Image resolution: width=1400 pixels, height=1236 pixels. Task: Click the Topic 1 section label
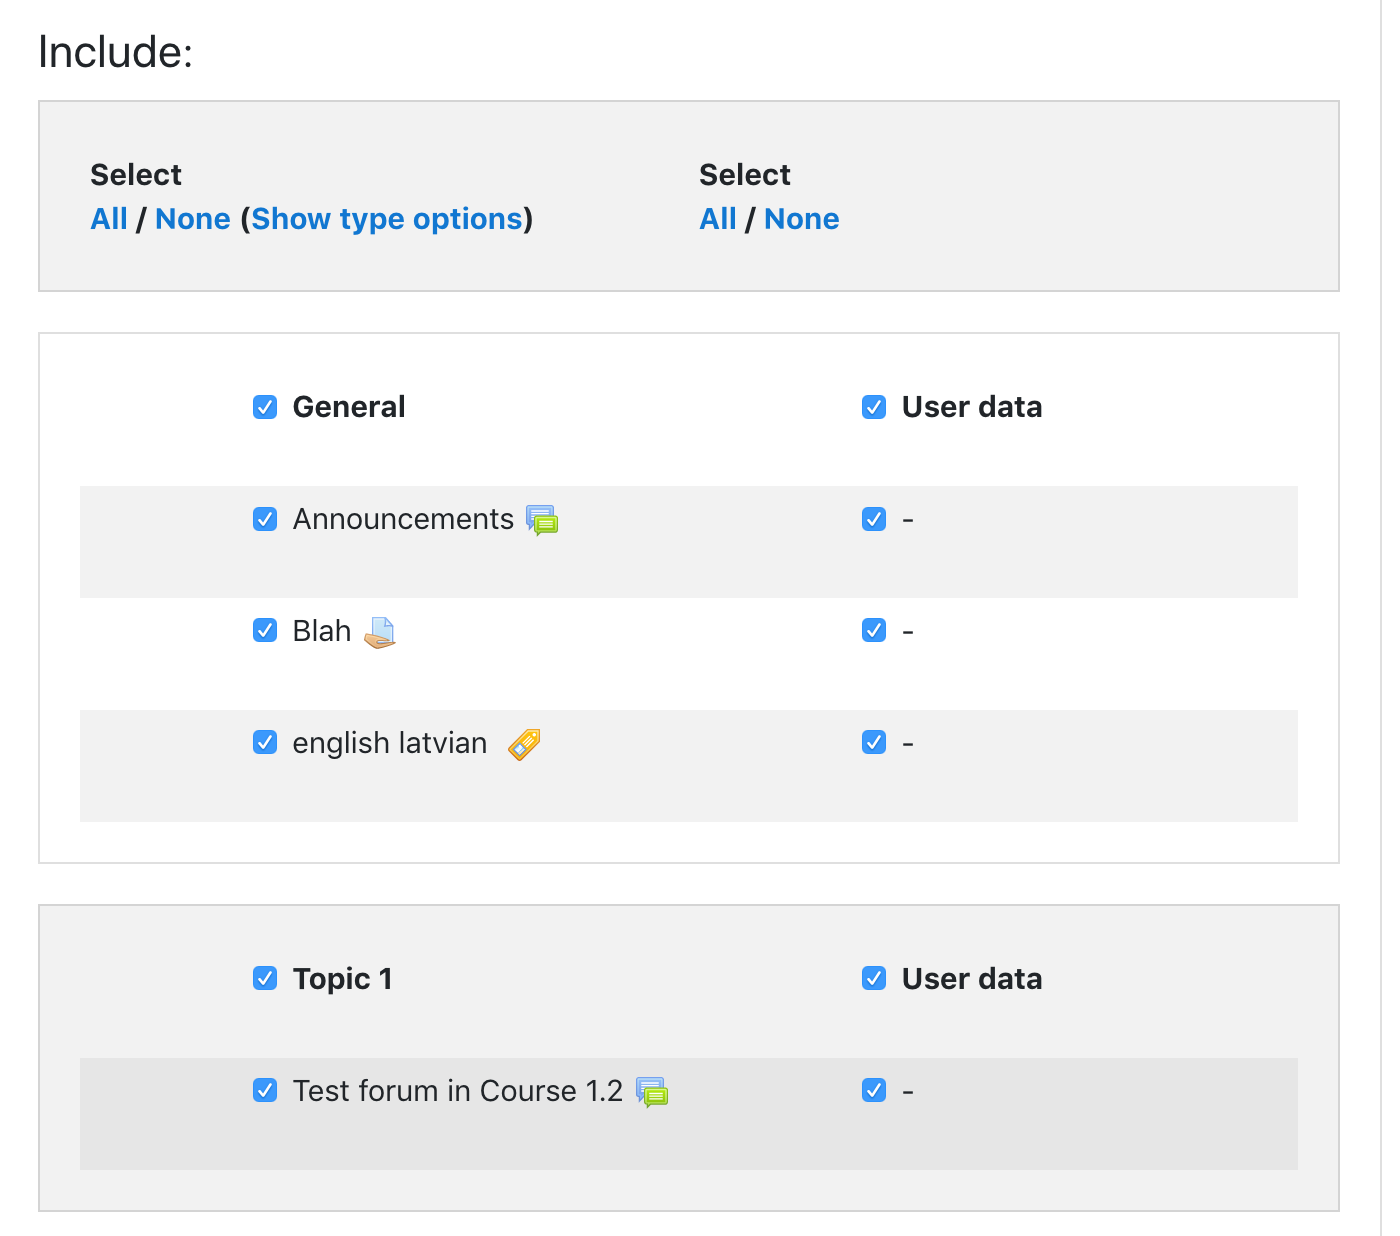(x=343, y=979)
